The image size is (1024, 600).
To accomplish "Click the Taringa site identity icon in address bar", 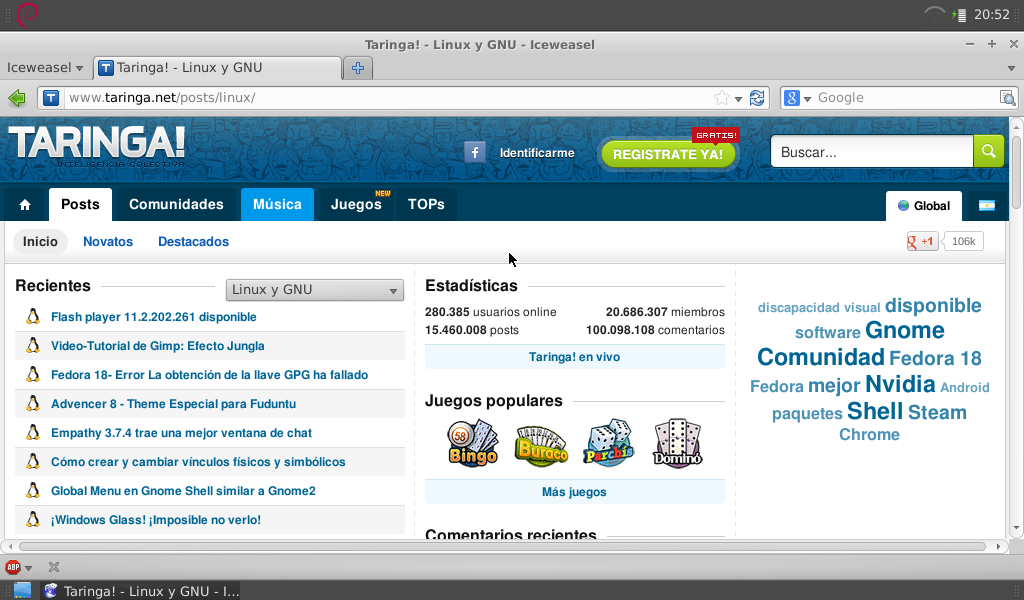I will coord(51,98).
